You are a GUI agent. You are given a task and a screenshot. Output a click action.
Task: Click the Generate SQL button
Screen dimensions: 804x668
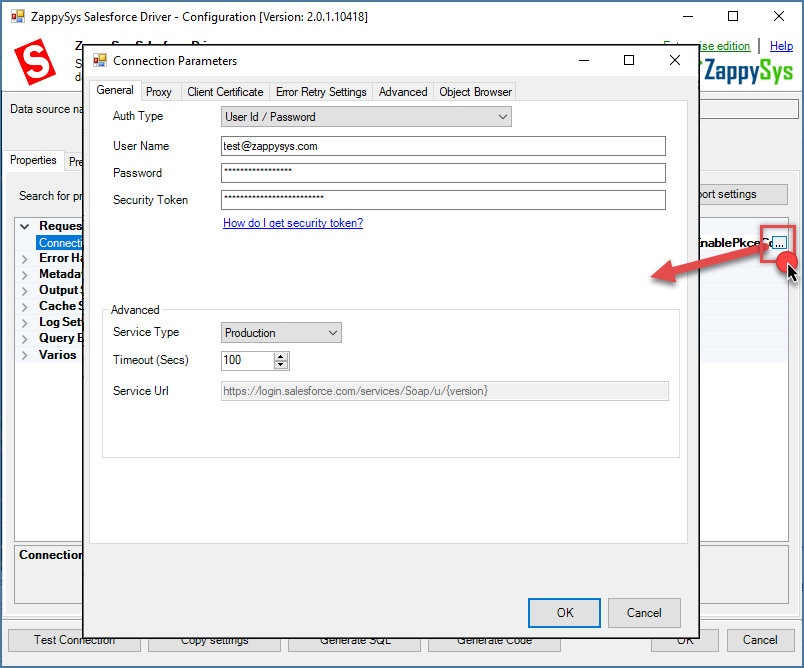[x=355, y=644]
